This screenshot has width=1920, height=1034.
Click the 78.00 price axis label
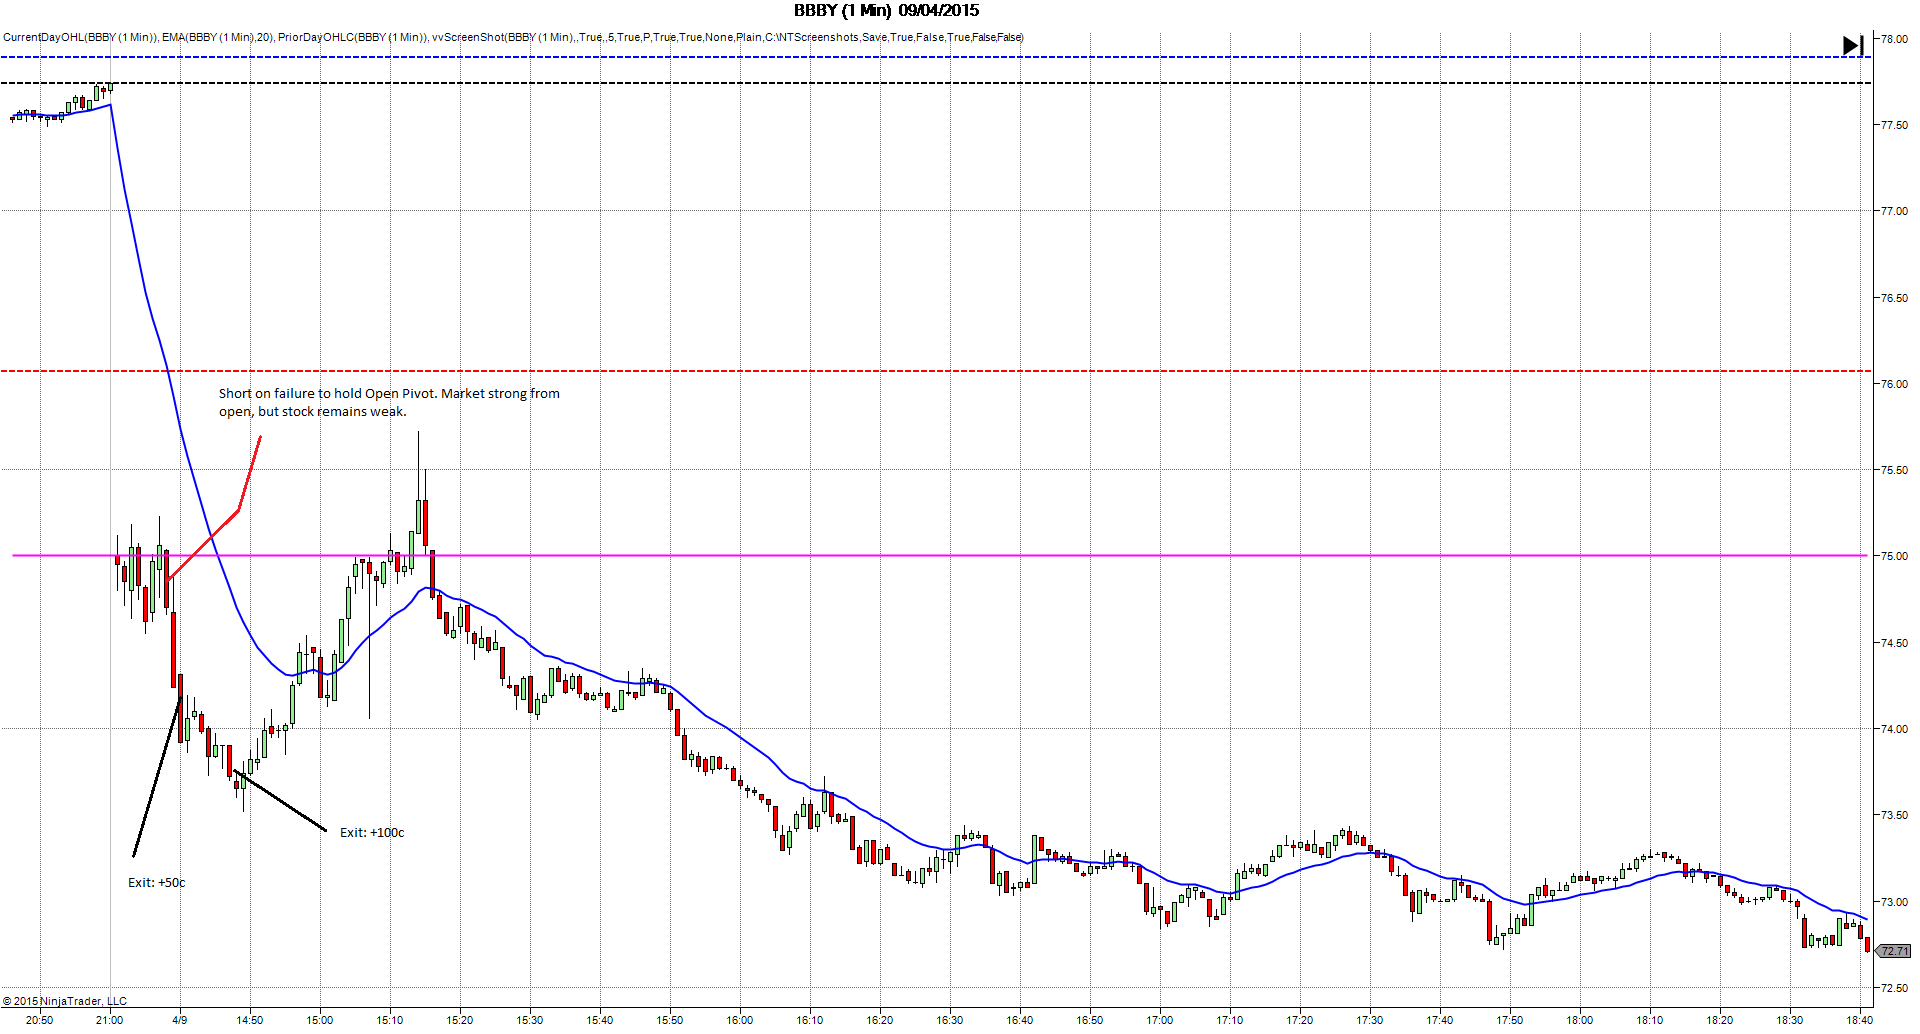coord(1894,39)
